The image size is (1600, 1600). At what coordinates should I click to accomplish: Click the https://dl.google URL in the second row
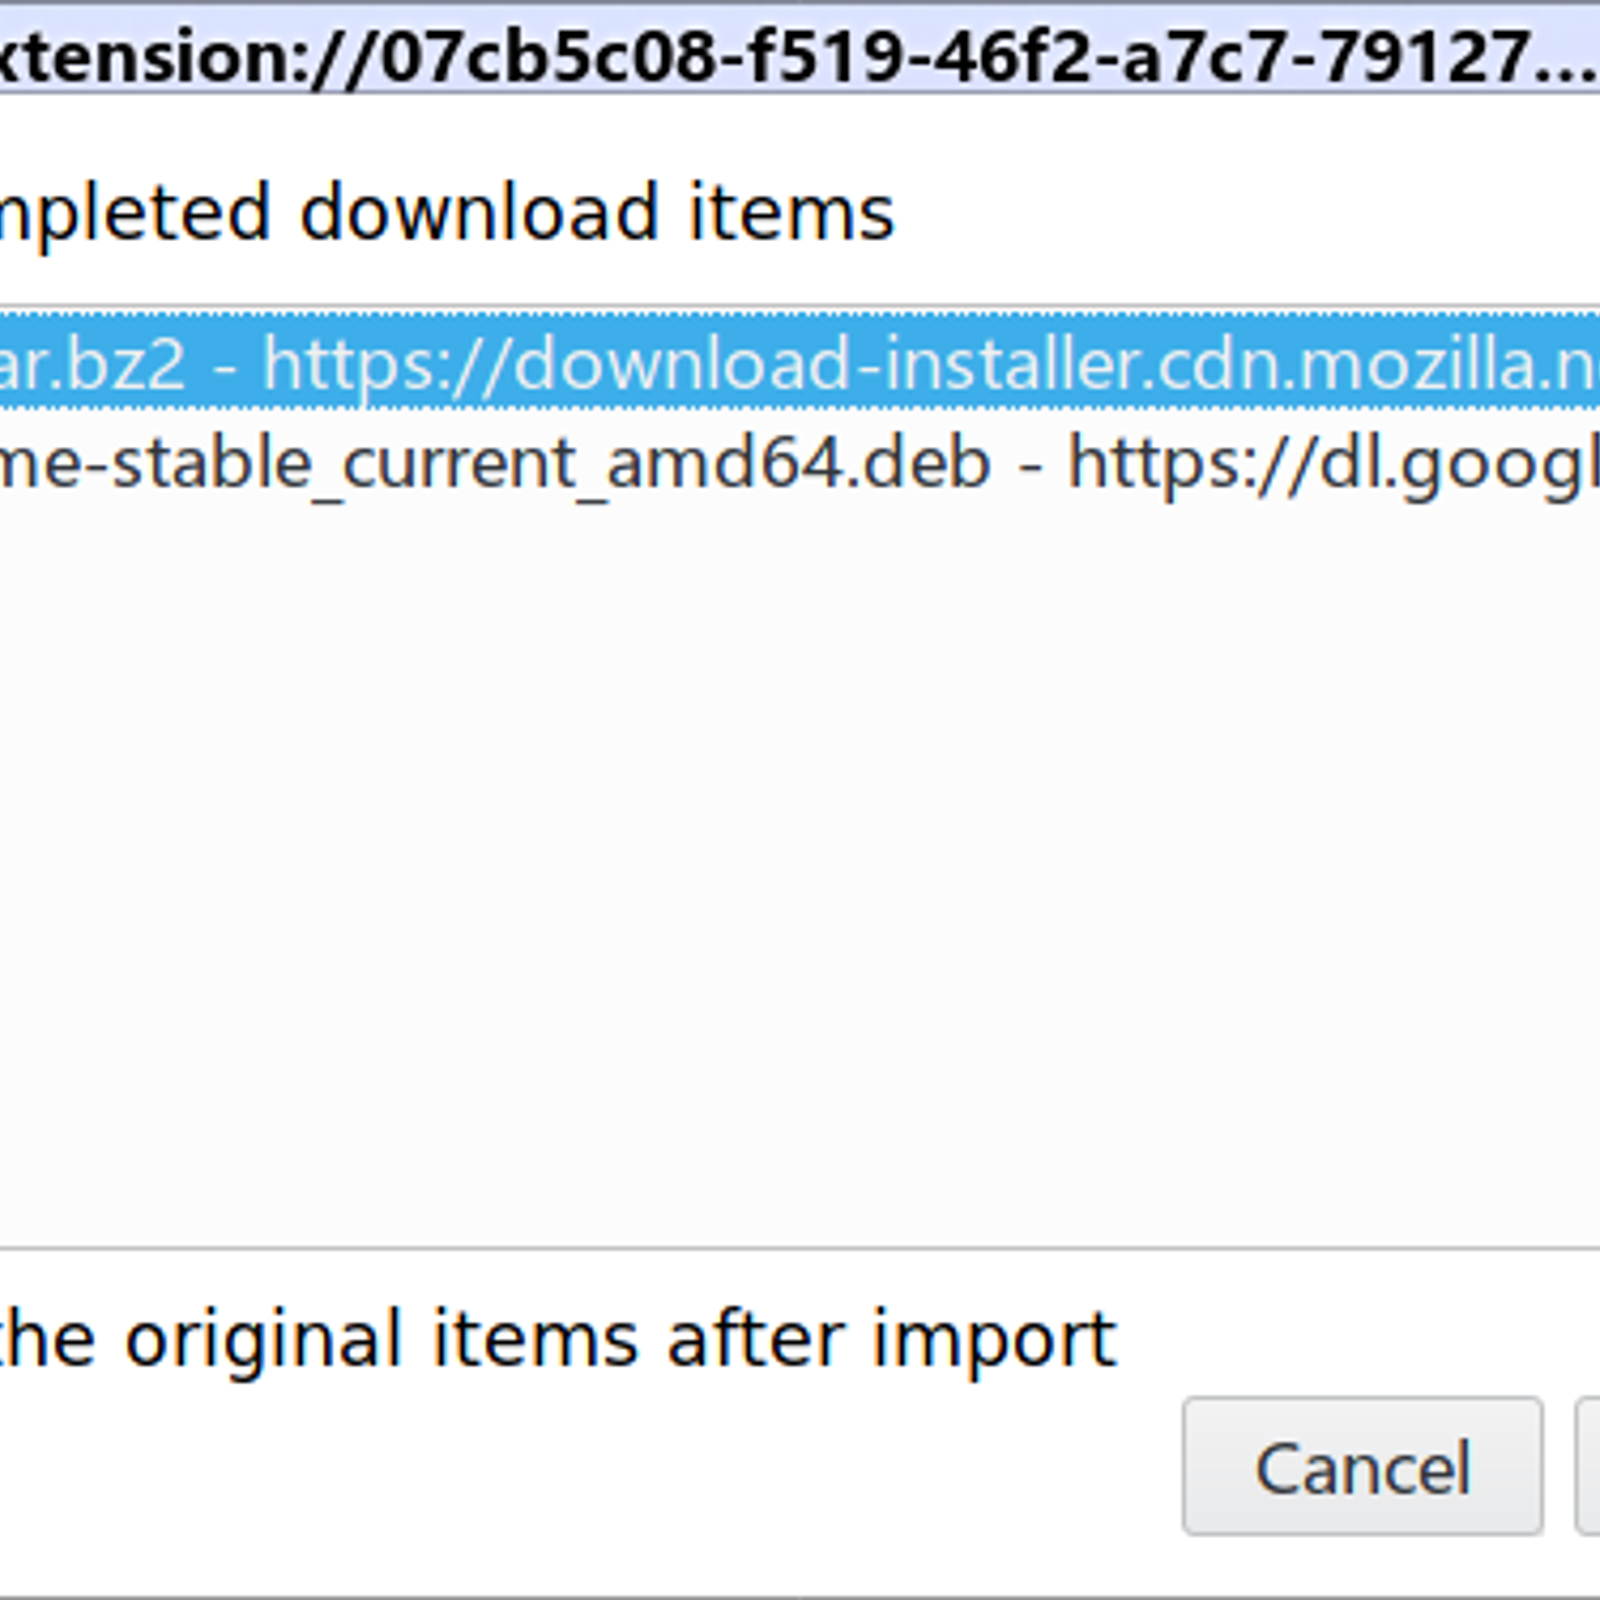(1334, 464)
